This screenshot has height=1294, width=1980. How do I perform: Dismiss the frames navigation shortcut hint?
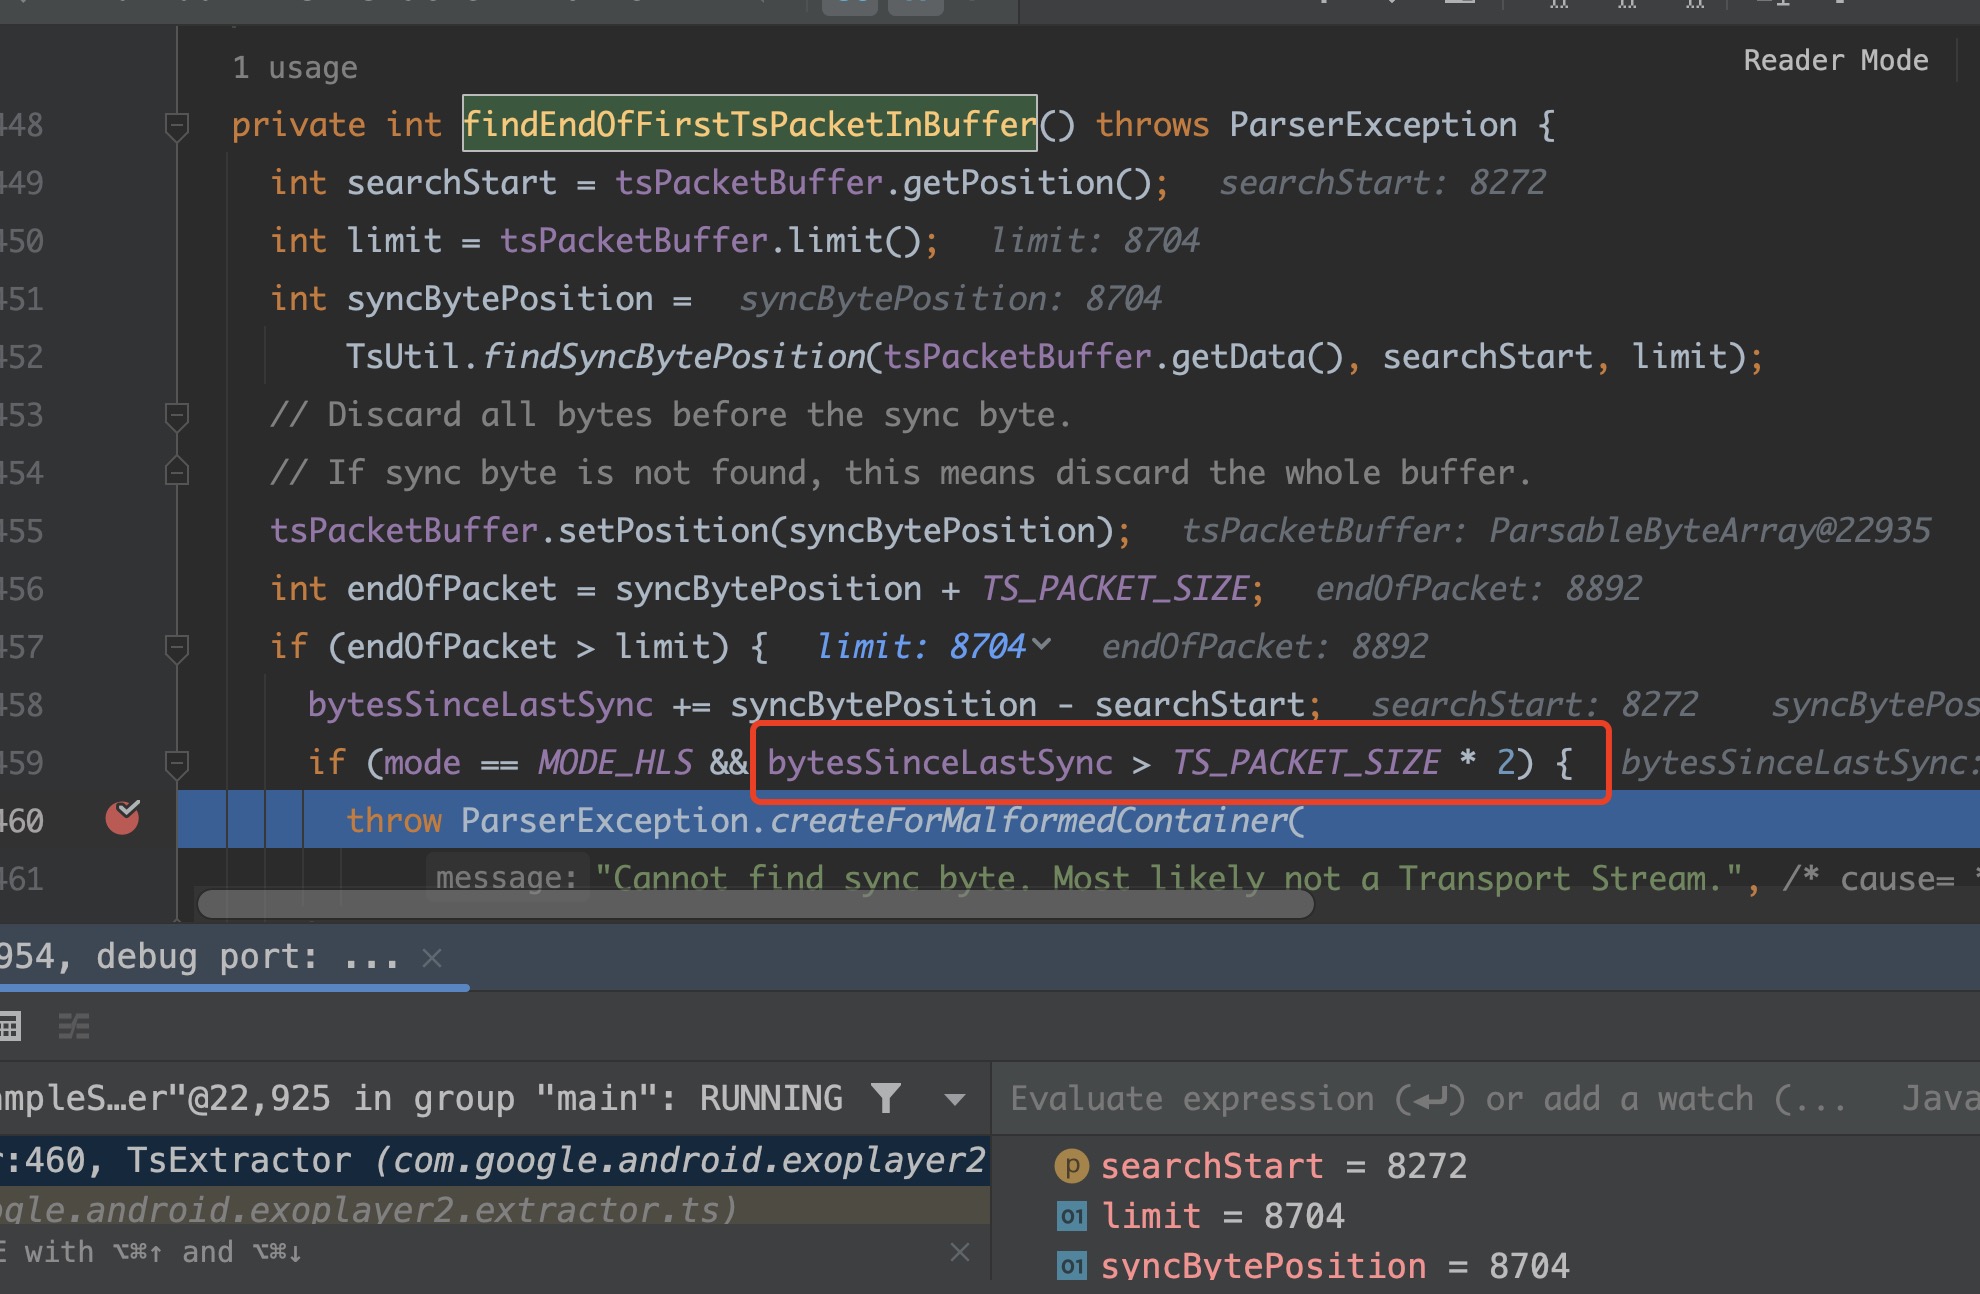pos(960,1252)
